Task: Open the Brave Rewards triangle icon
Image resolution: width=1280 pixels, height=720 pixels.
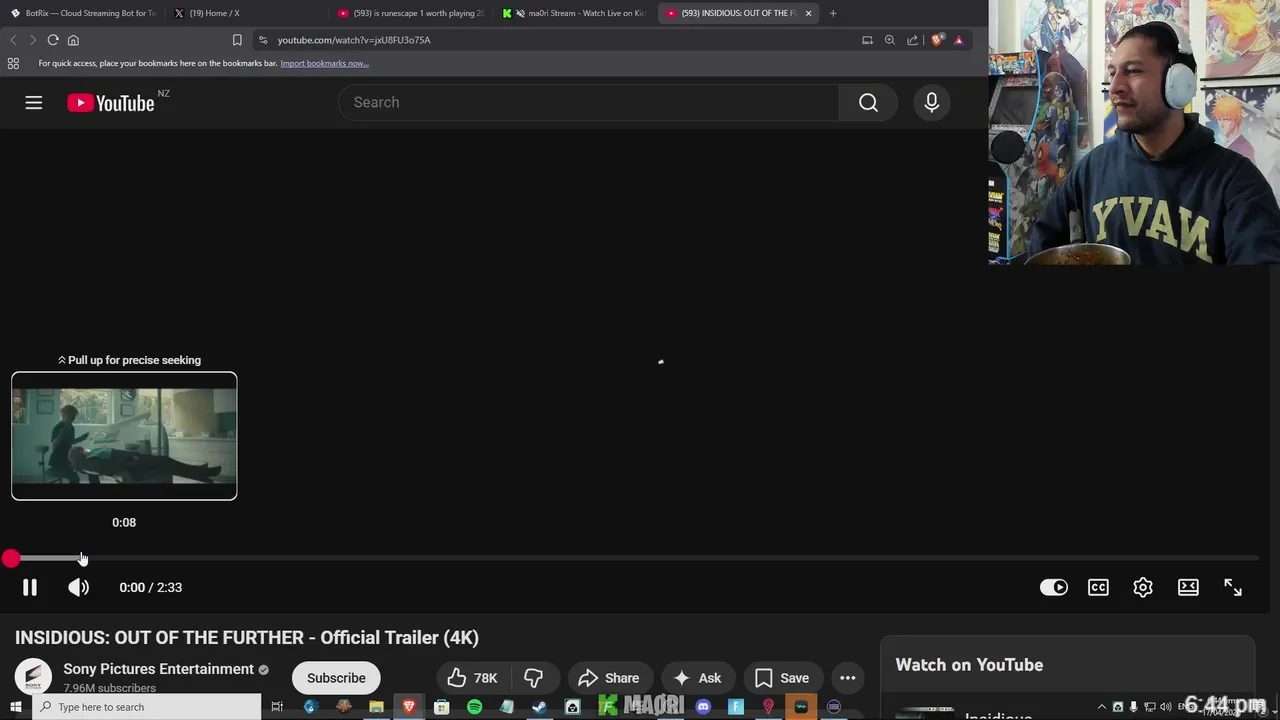Action: [x=958, y=40]
